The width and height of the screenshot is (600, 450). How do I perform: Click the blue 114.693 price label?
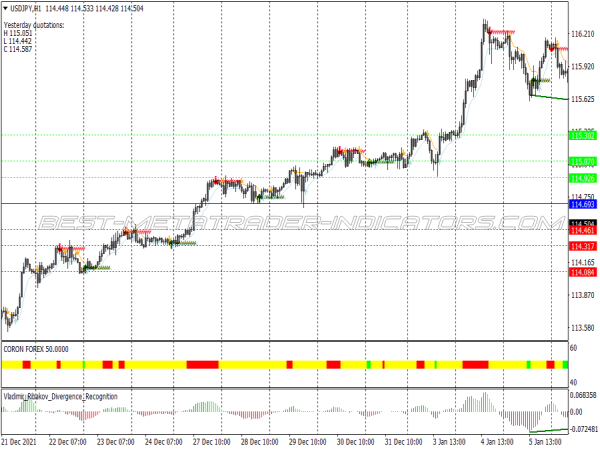(x=582, y=204)
